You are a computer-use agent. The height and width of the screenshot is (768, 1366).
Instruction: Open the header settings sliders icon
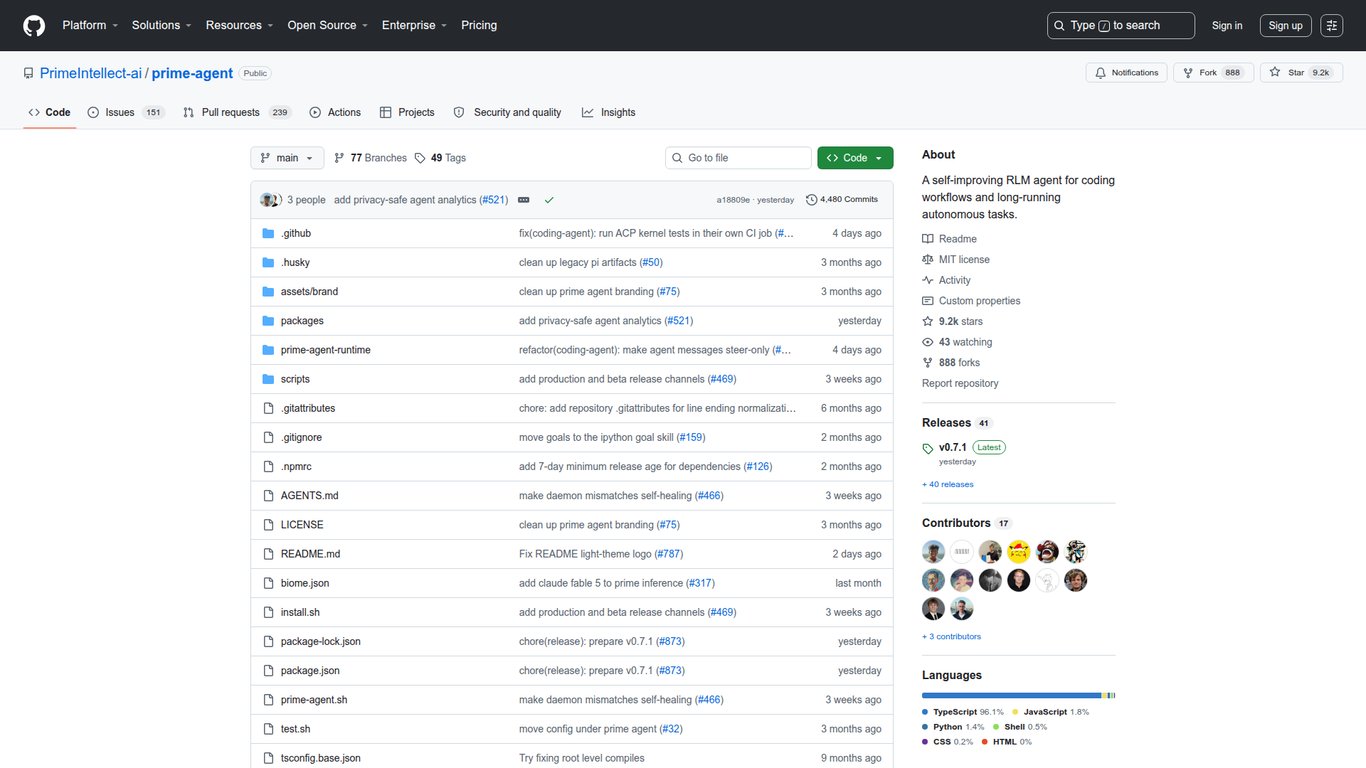point(1331,25)
